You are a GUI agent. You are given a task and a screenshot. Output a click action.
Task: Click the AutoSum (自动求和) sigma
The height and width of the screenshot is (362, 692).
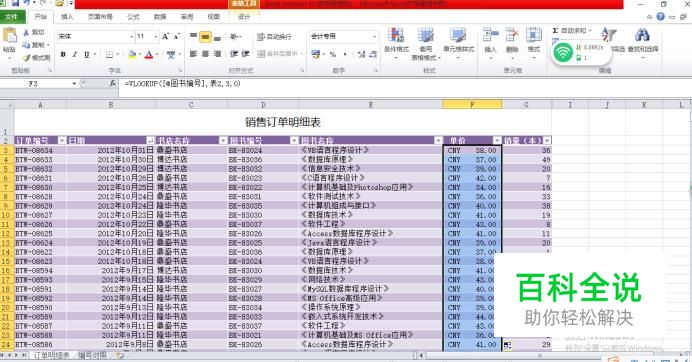tap(555, 30)
